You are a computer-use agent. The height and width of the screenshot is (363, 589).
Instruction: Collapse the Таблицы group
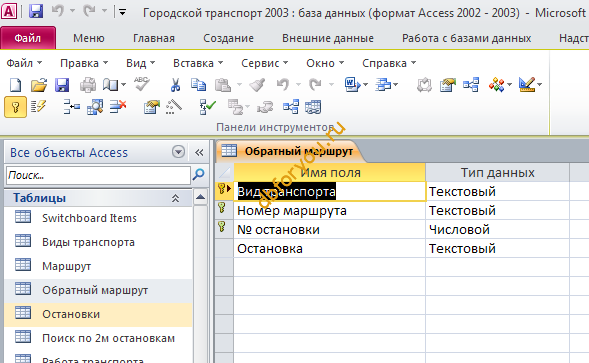coord(175,198)
